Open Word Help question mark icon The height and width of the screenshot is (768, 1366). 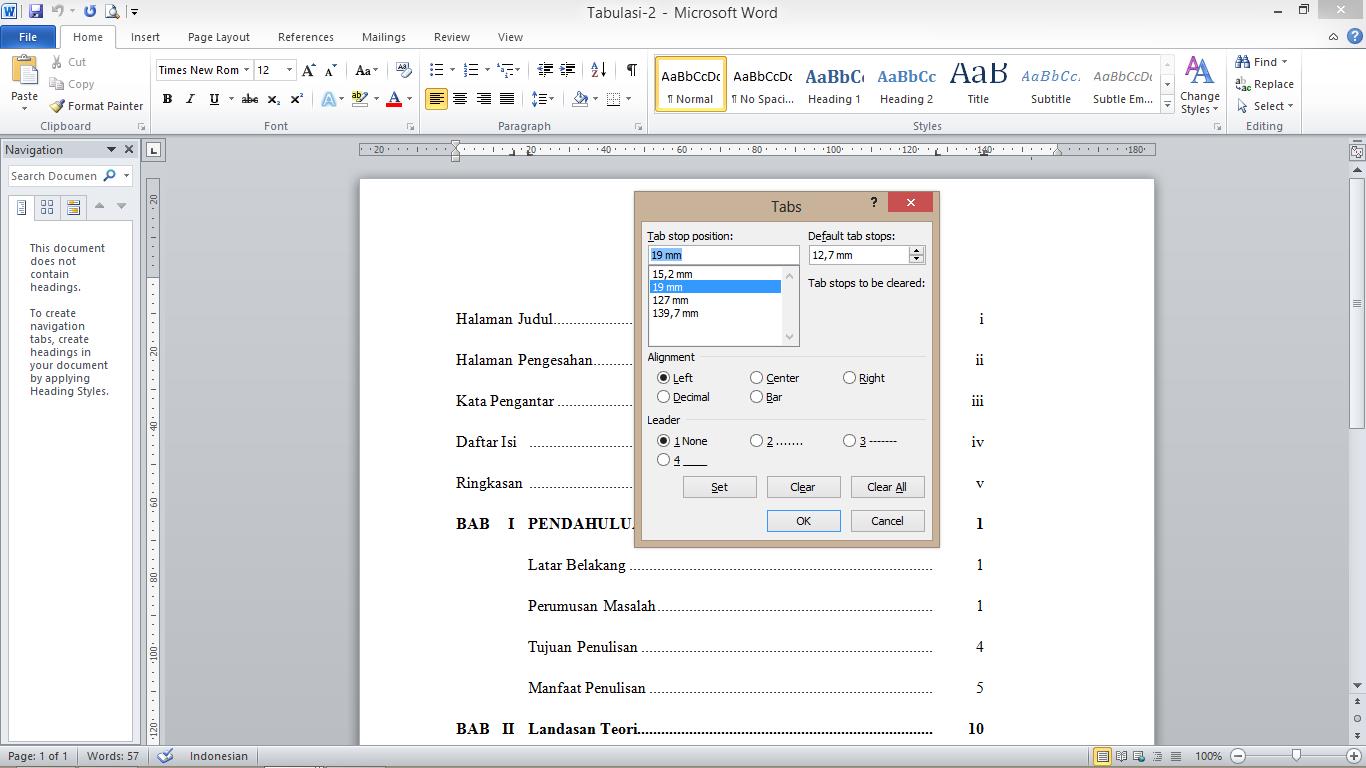click(x=1354, y=37)
